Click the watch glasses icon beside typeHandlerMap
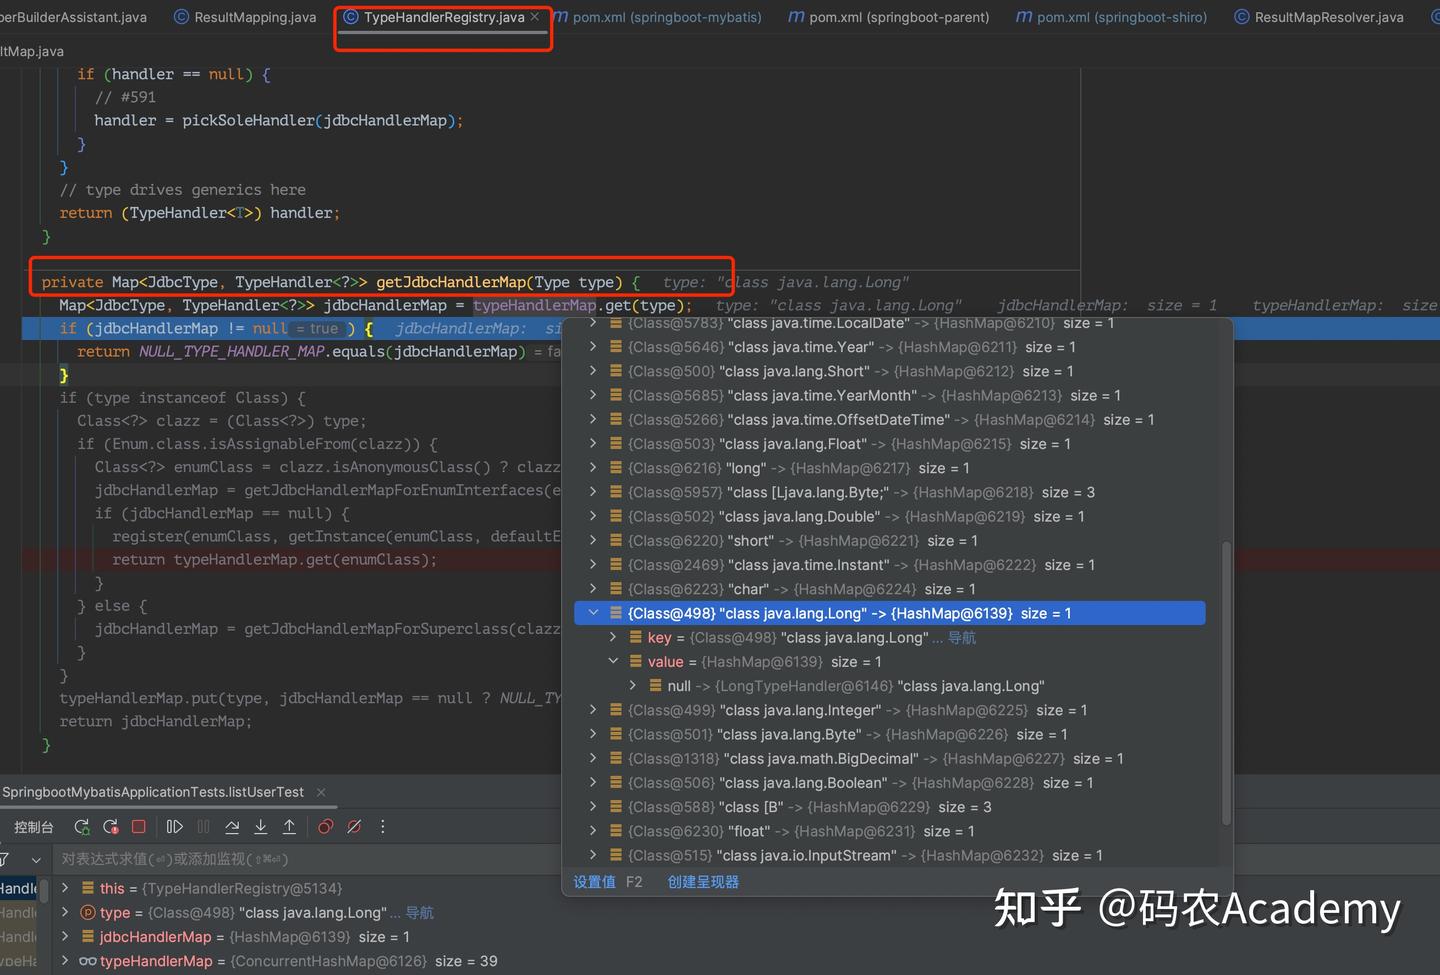This screenshot has width=1440, height=975. point(88,961)
